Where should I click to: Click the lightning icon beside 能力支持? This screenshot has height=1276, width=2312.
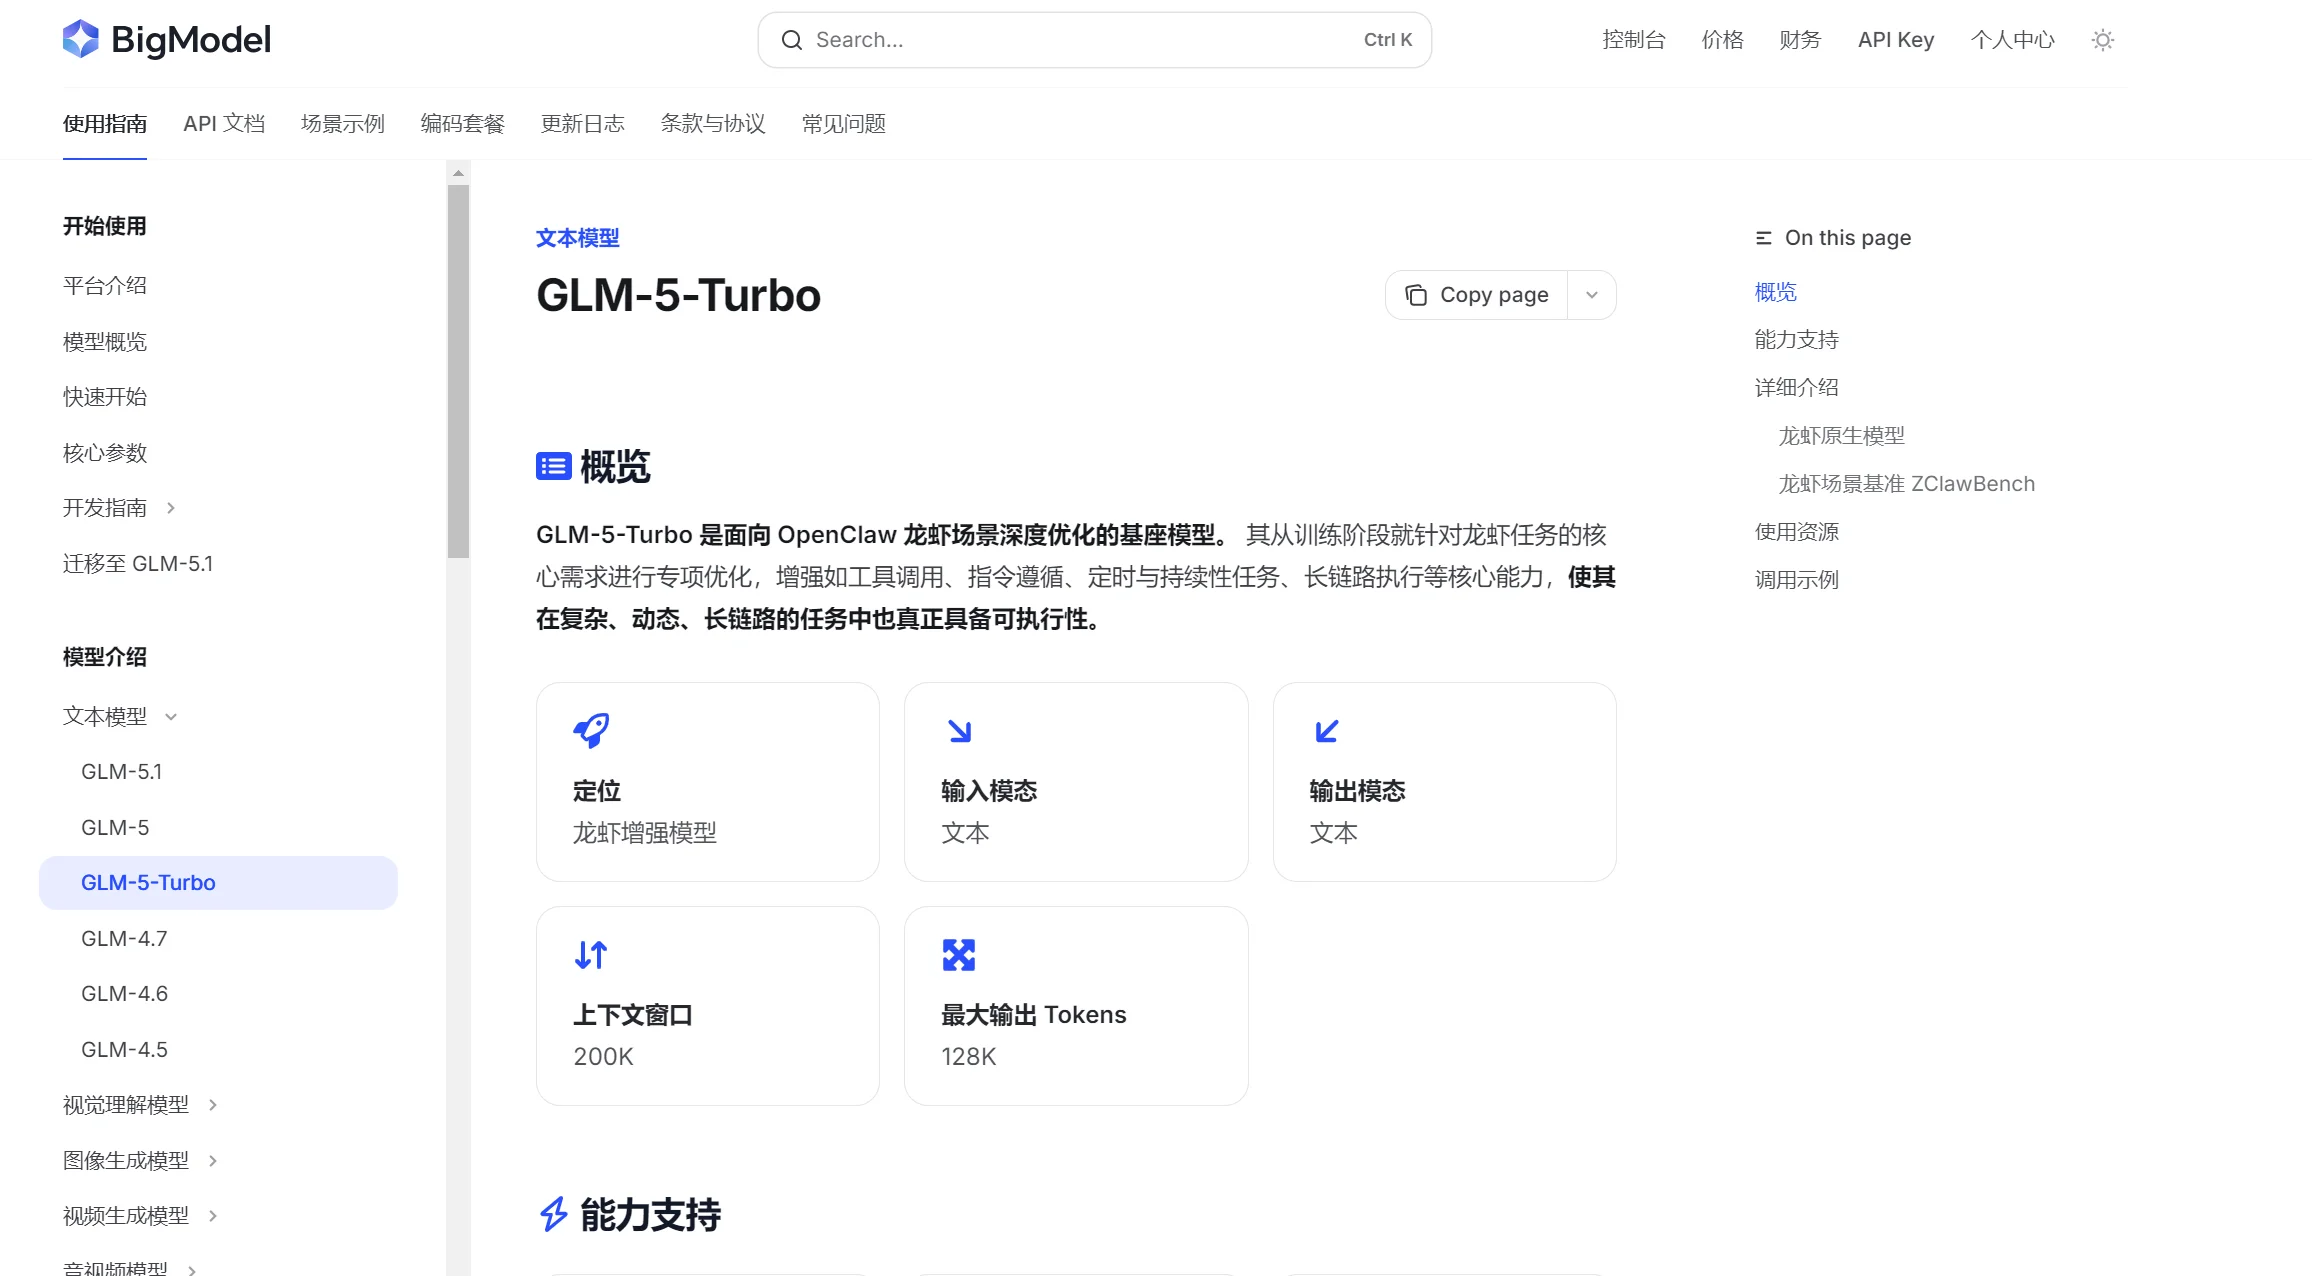point(554,1214)
